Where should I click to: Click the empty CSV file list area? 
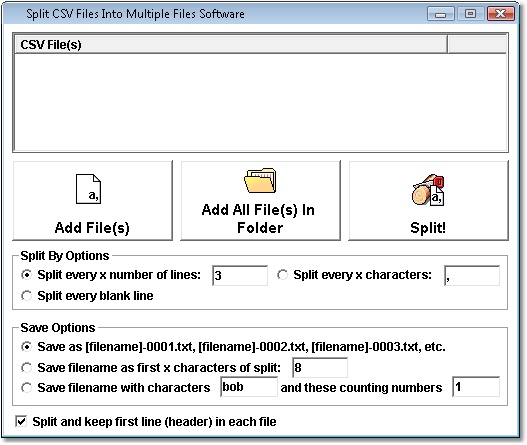click(x=260, y=102)
